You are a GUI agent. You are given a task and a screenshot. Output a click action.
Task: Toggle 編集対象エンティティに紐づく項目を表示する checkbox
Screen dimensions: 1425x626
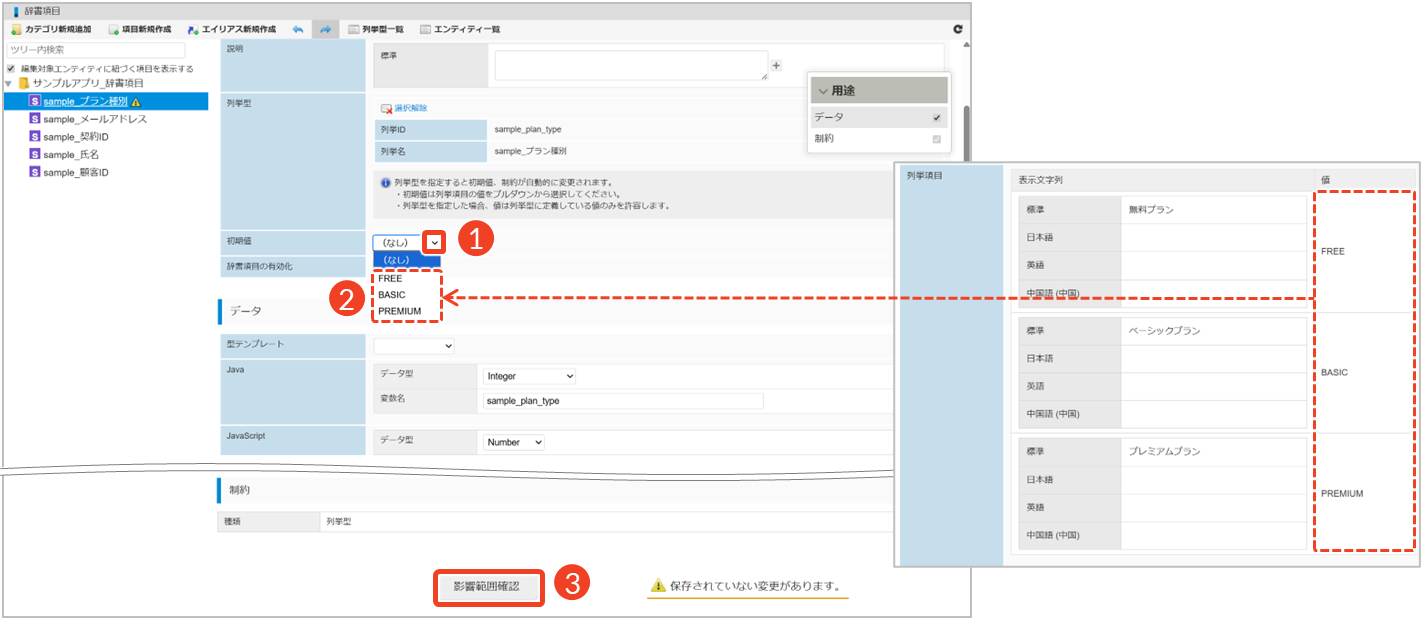tap(11, 69)
